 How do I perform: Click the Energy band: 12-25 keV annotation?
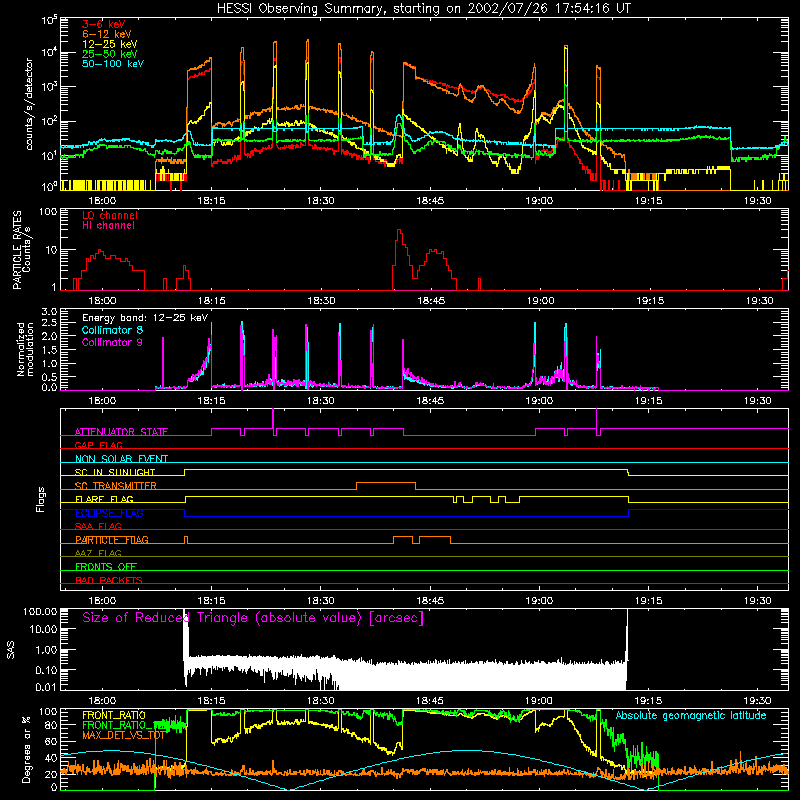click(x=145, y=318)
